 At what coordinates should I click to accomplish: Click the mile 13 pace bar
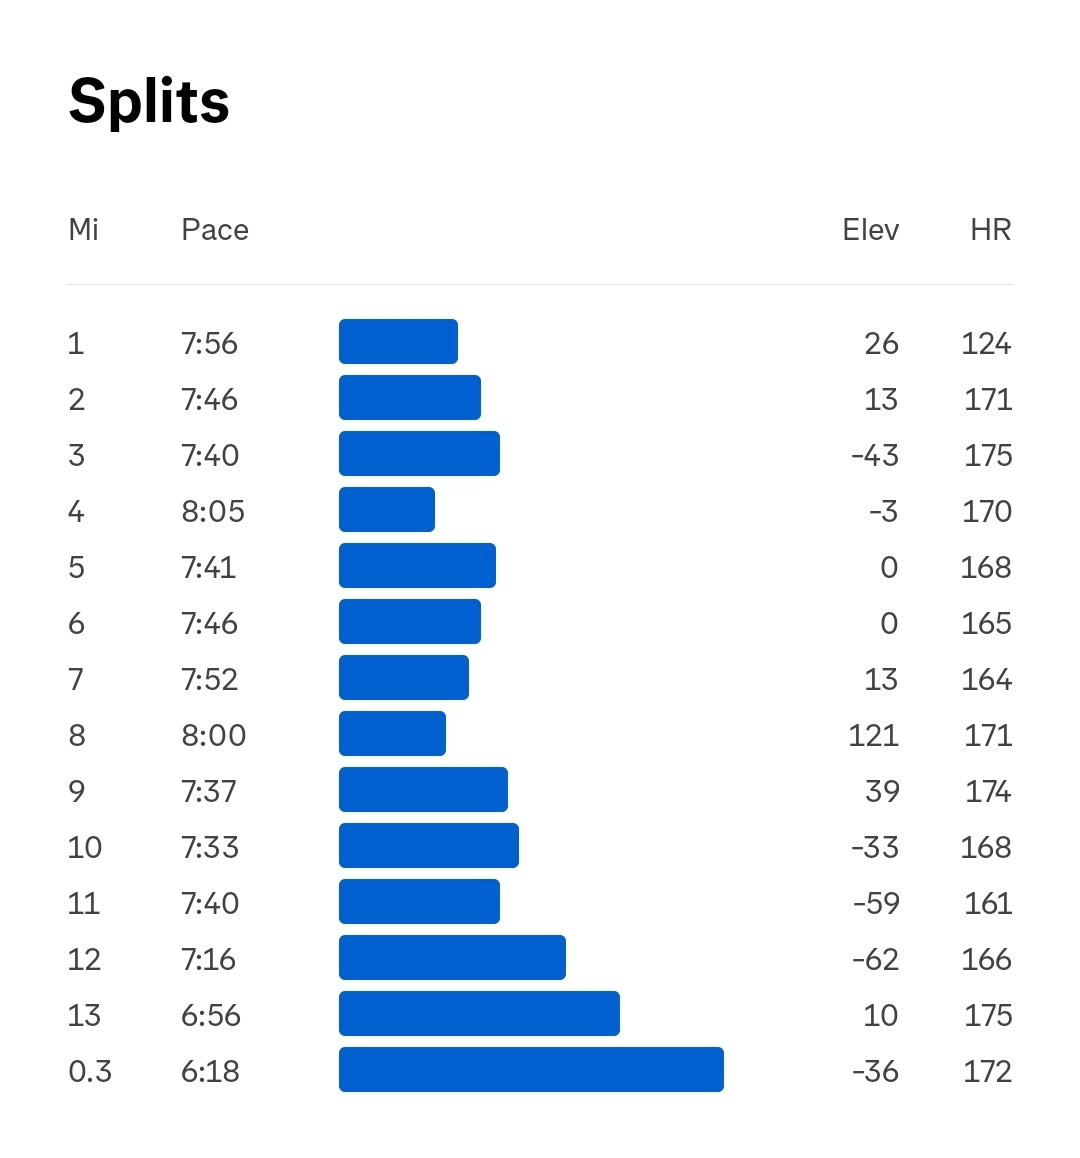[479, 1014]
